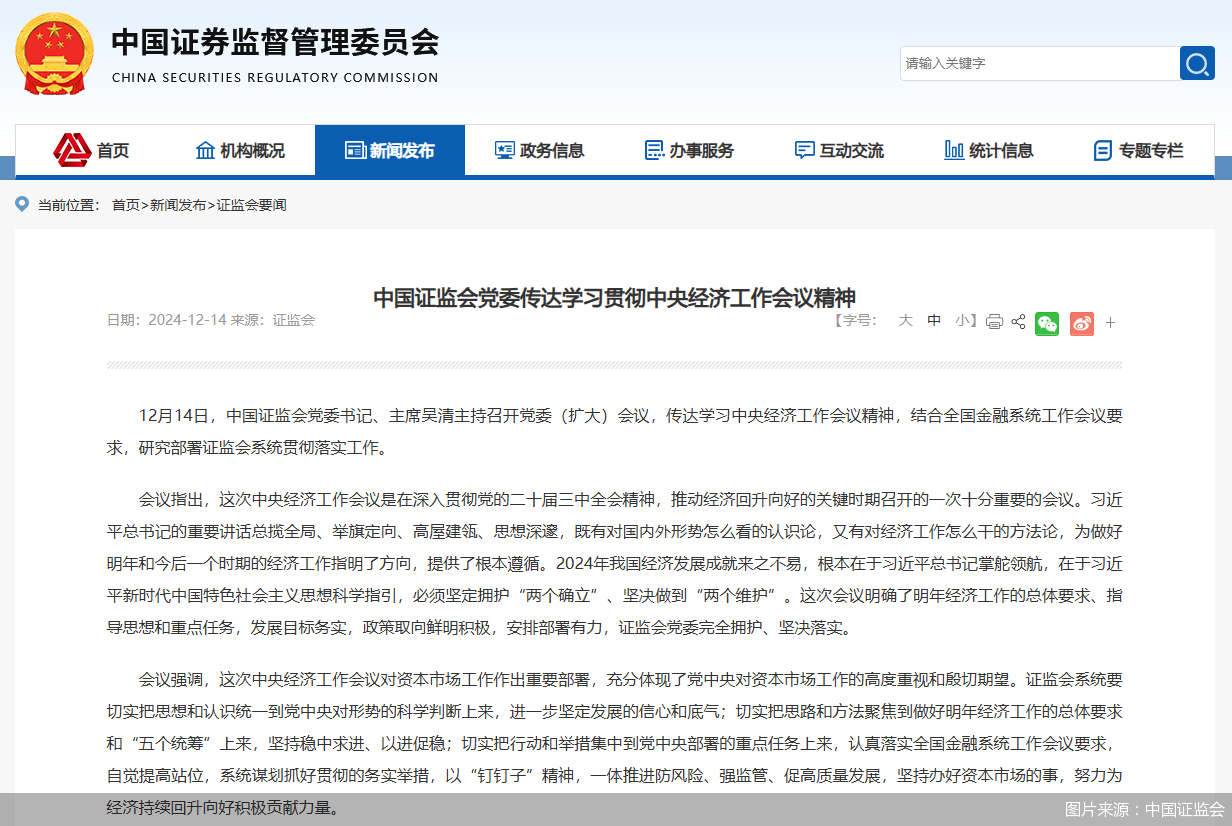
Task: Open the 机构概况 navigation tab
Action: pos(240,150)
